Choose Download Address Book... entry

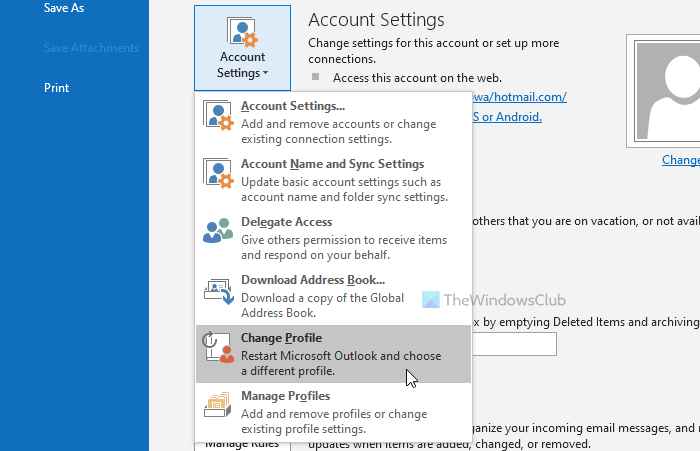pyautogui.click(x=333, y=296)
